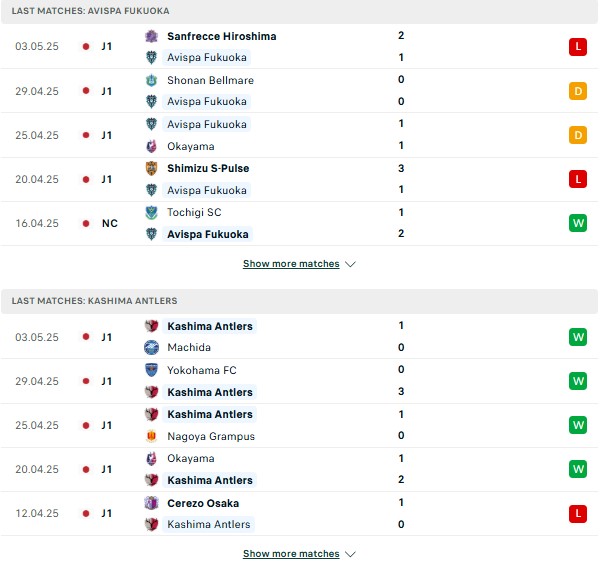Click the red L badge for the Sanfrecce Hiroshima match
Screen dimensions: 603x571
coord(578,47)
